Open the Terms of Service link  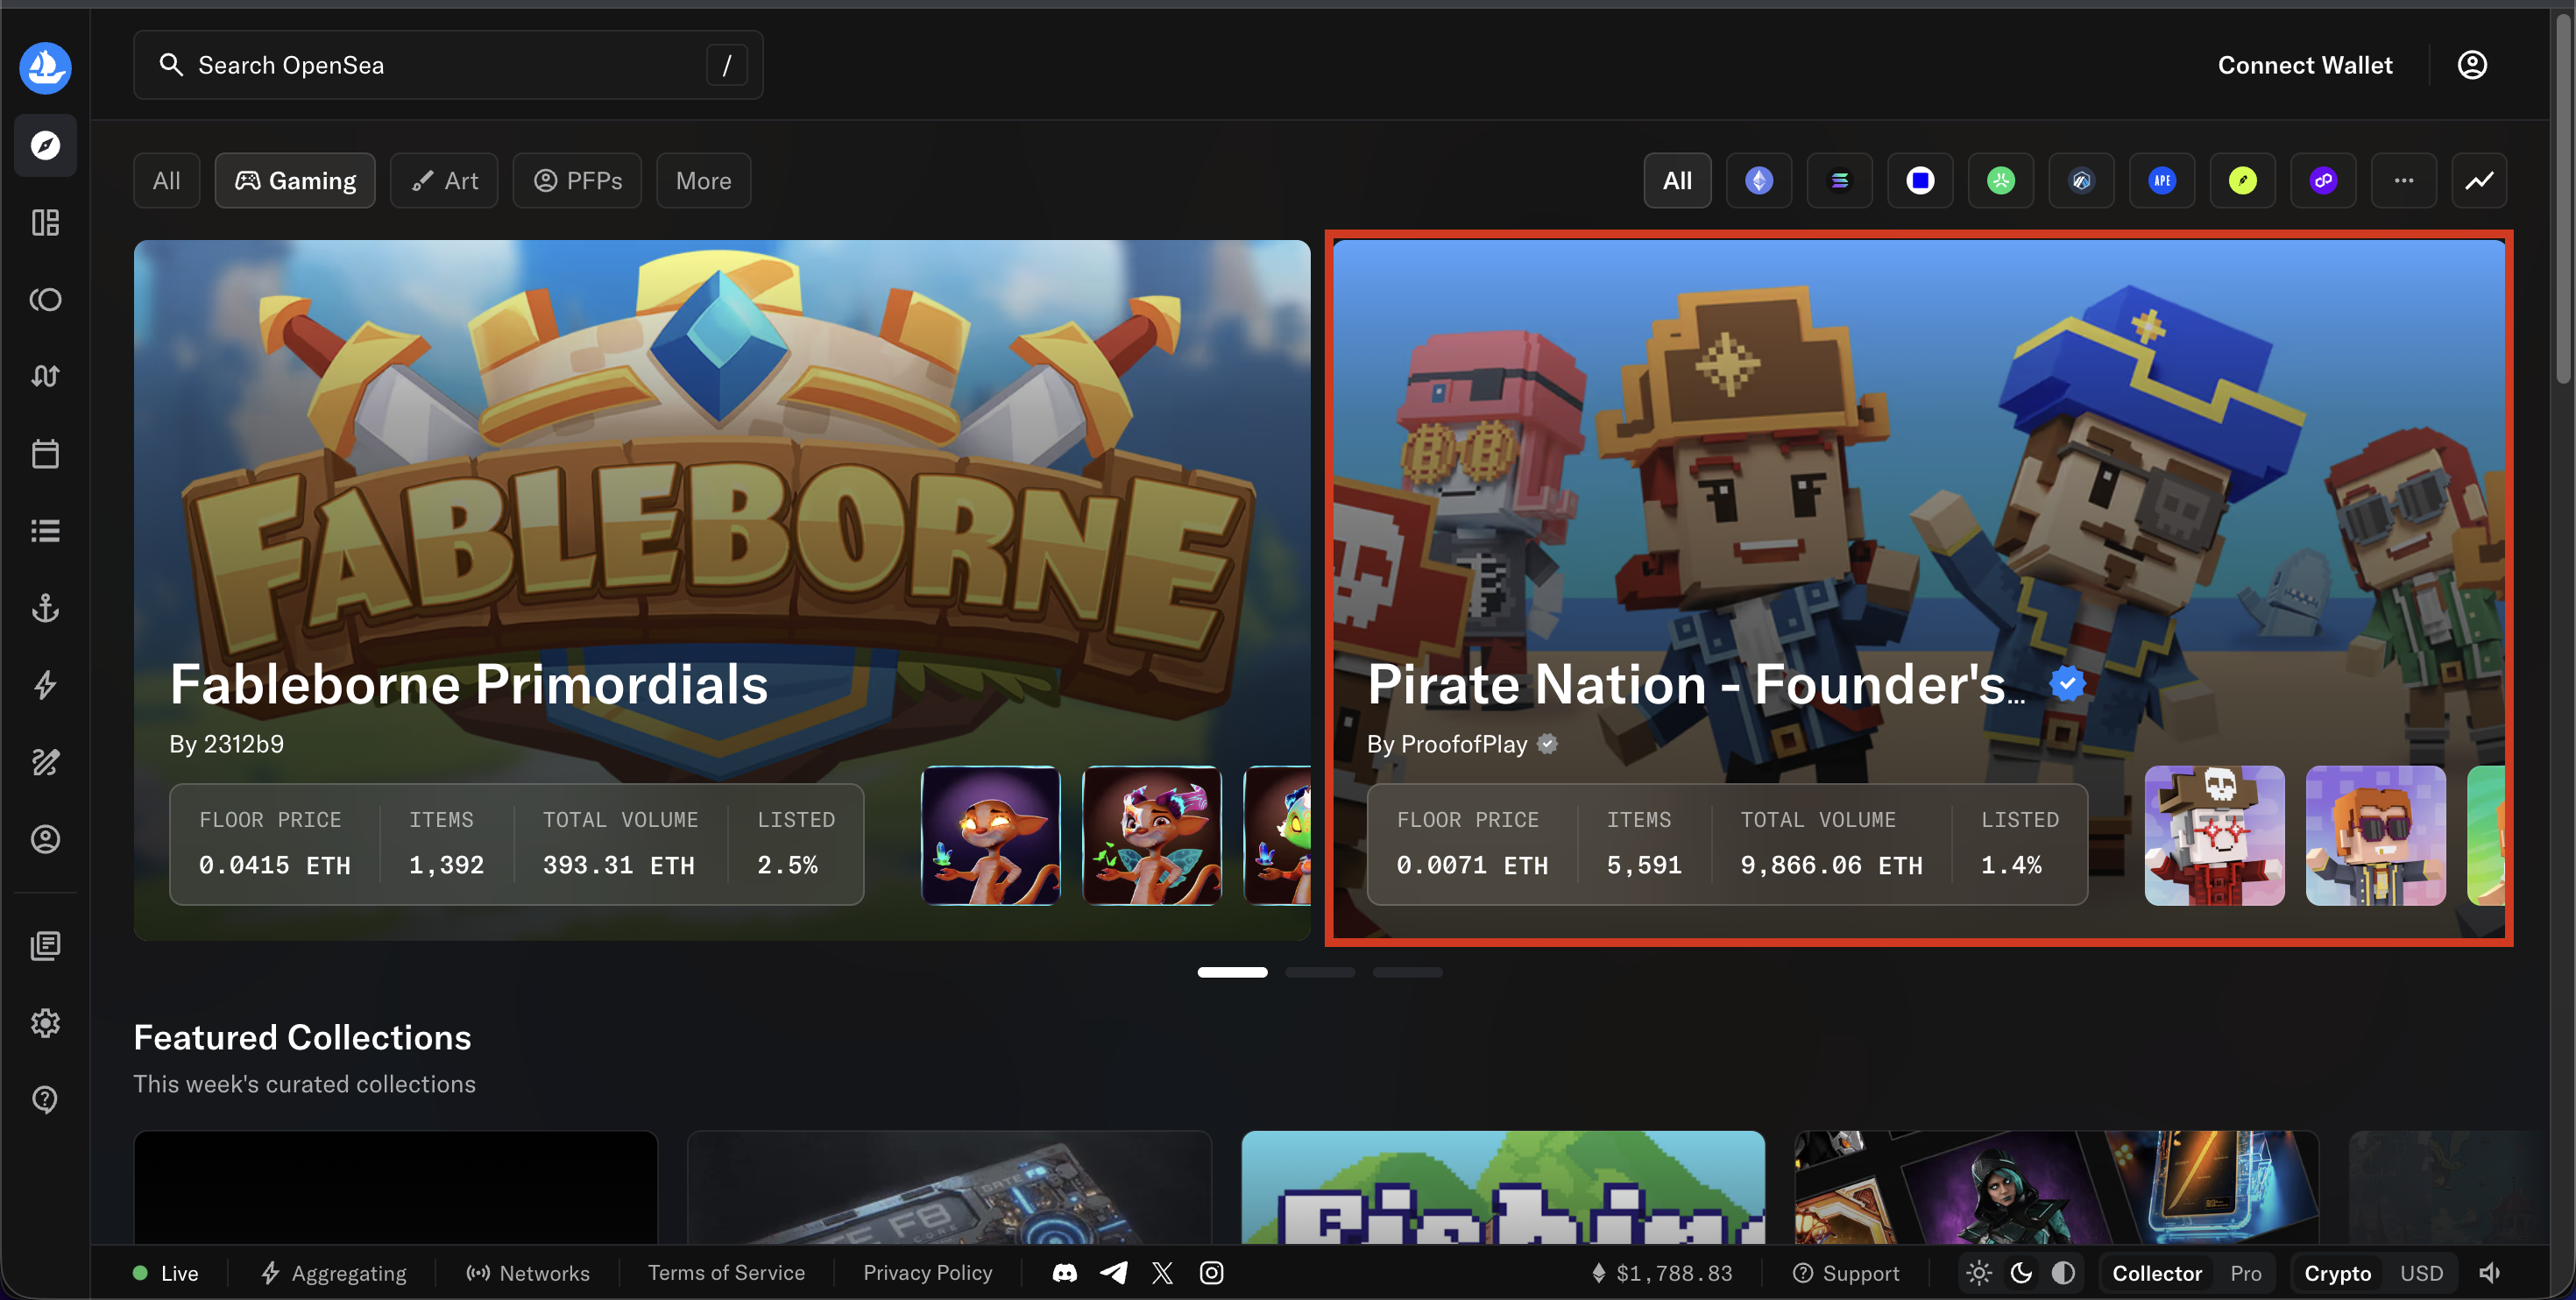pos(726,1273)
